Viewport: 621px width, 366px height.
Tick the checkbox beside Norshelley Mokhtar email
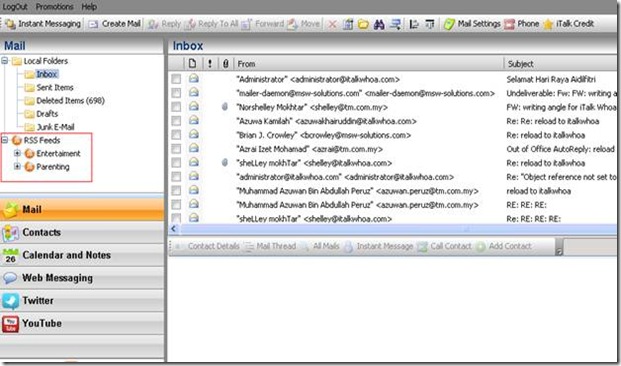pos(176,107)
